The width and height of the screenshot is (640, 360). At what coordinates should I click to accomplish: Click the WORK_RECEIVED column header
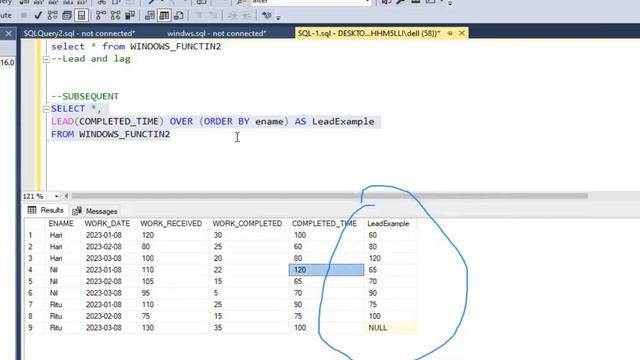pos(171,224)
